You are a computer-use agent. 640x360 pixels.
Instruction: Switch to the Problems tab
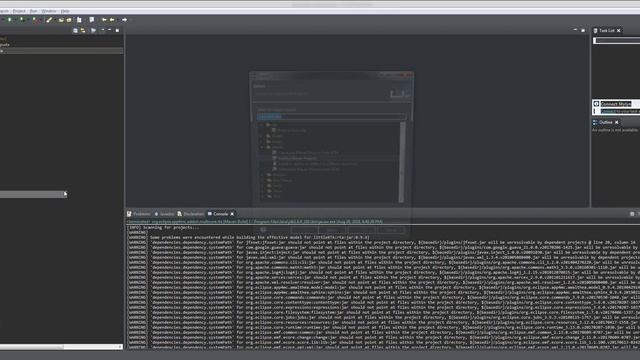[x=139, y=214]
